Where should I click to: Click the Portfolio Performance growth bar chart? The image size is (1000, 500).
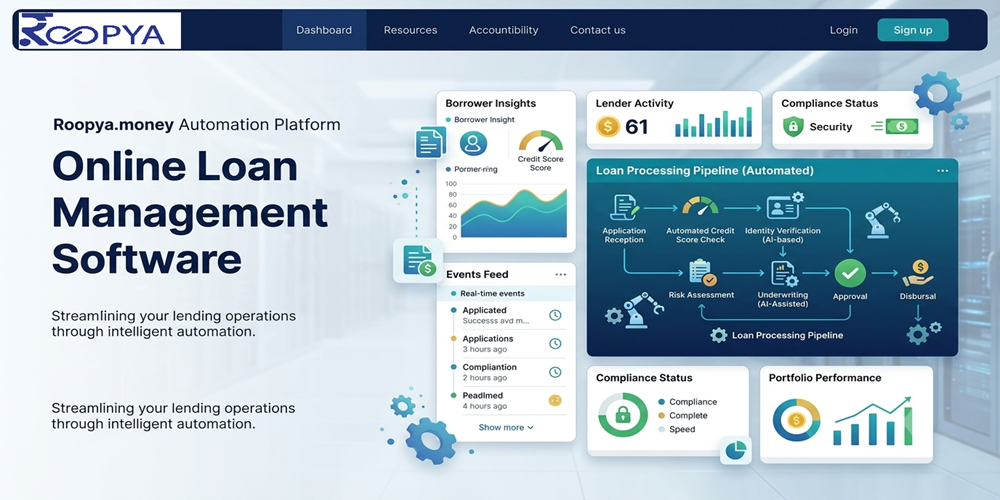(873, 421)
